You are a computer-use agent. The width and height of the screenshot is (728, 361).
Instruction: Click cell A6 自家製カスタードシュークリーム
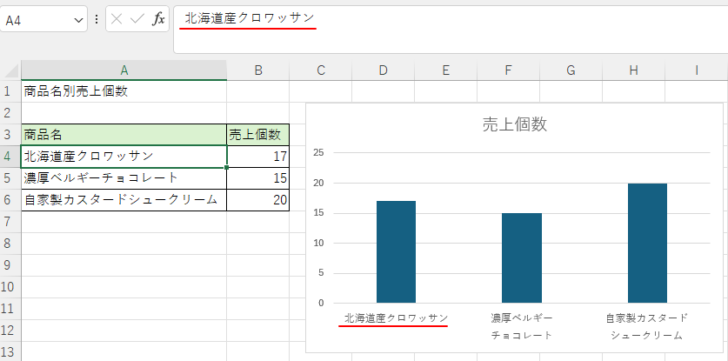[x=124, y=200]
